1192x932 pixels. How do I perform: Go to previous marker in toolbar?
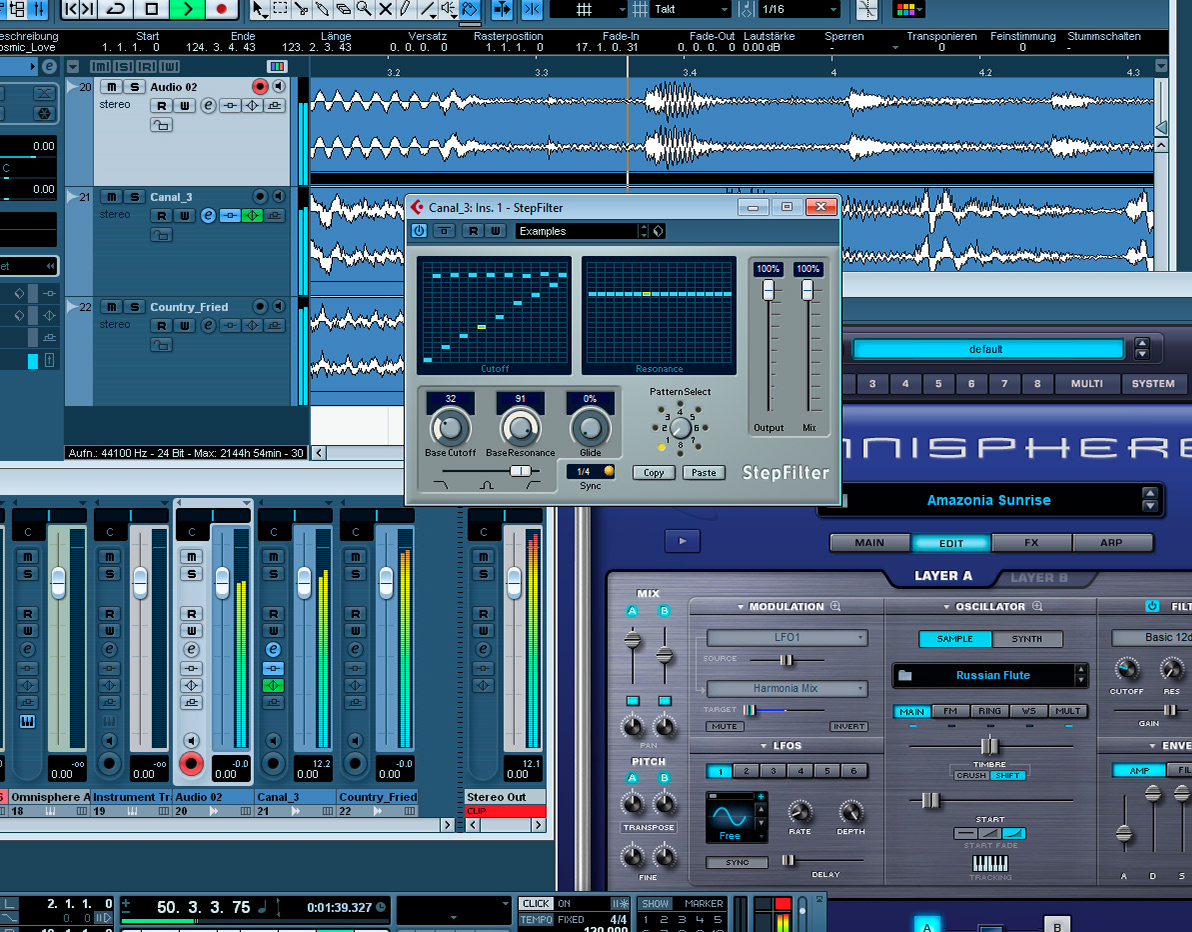pyautogui.click(x=70, y=9)
